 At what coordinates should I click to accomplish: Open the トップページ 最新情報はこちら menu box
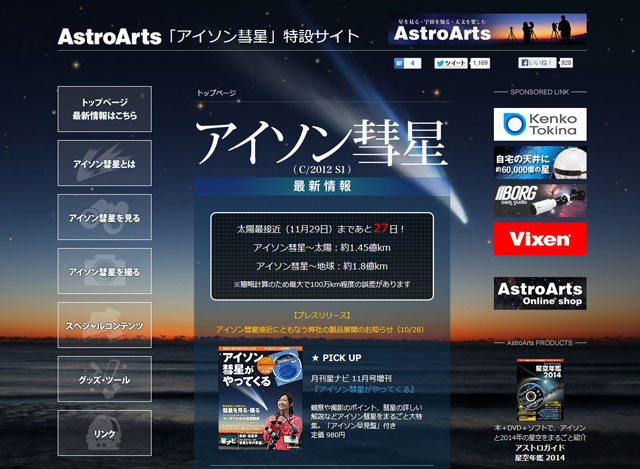tap(104, 109)
